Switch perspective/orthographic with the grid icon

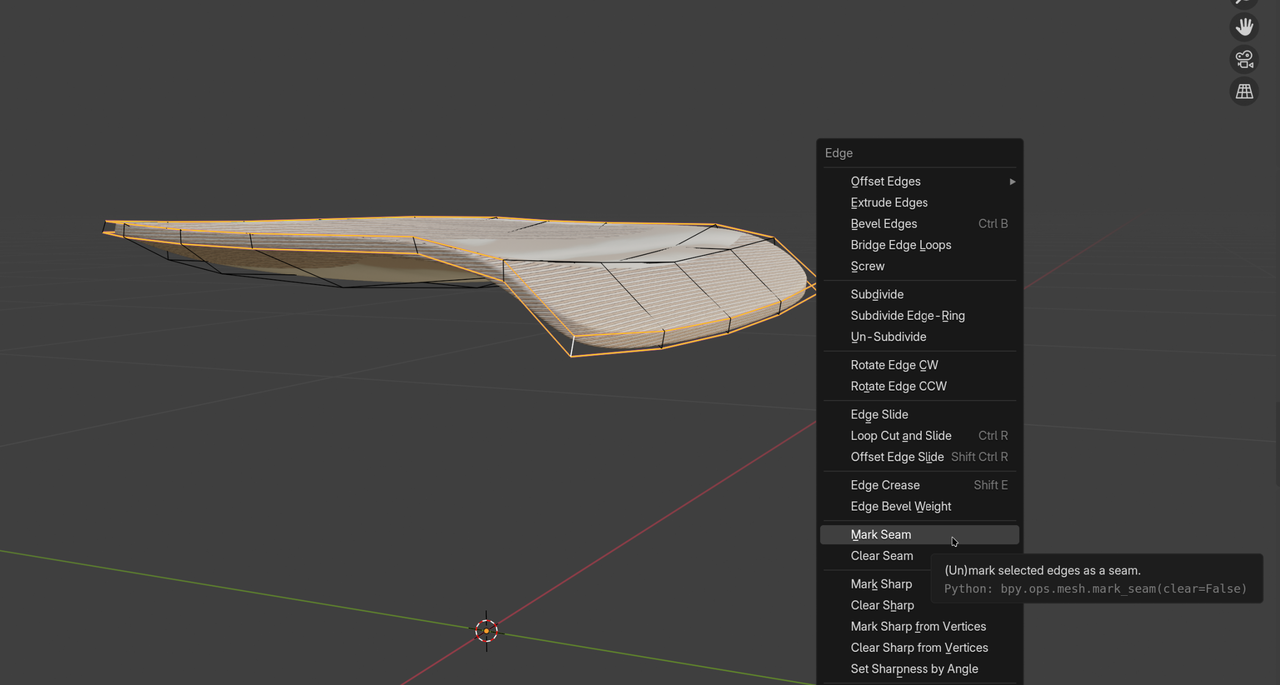pos(1244,91)
